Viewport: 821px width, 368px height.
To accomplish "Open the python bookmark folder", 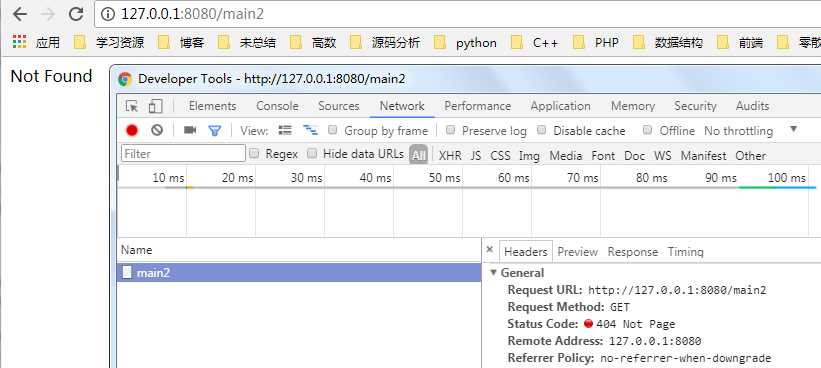I will (465, 42).
